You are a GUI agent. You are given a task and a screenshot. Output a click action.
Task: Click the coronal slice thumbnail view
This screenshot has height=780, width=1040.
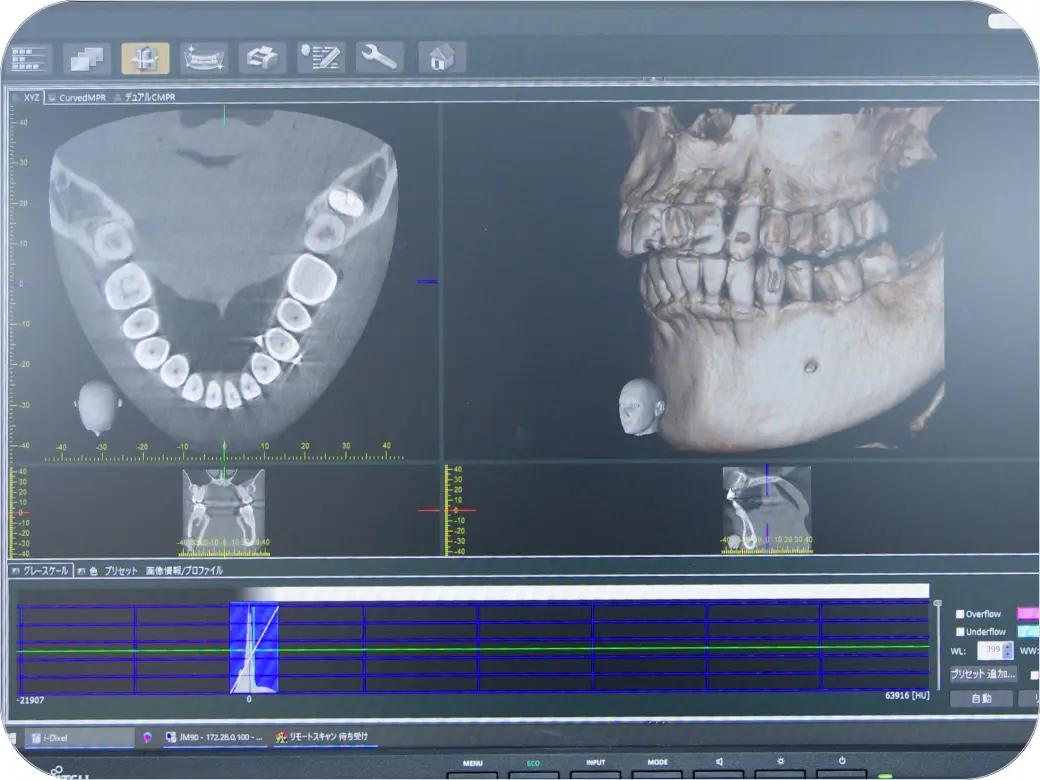224,511
